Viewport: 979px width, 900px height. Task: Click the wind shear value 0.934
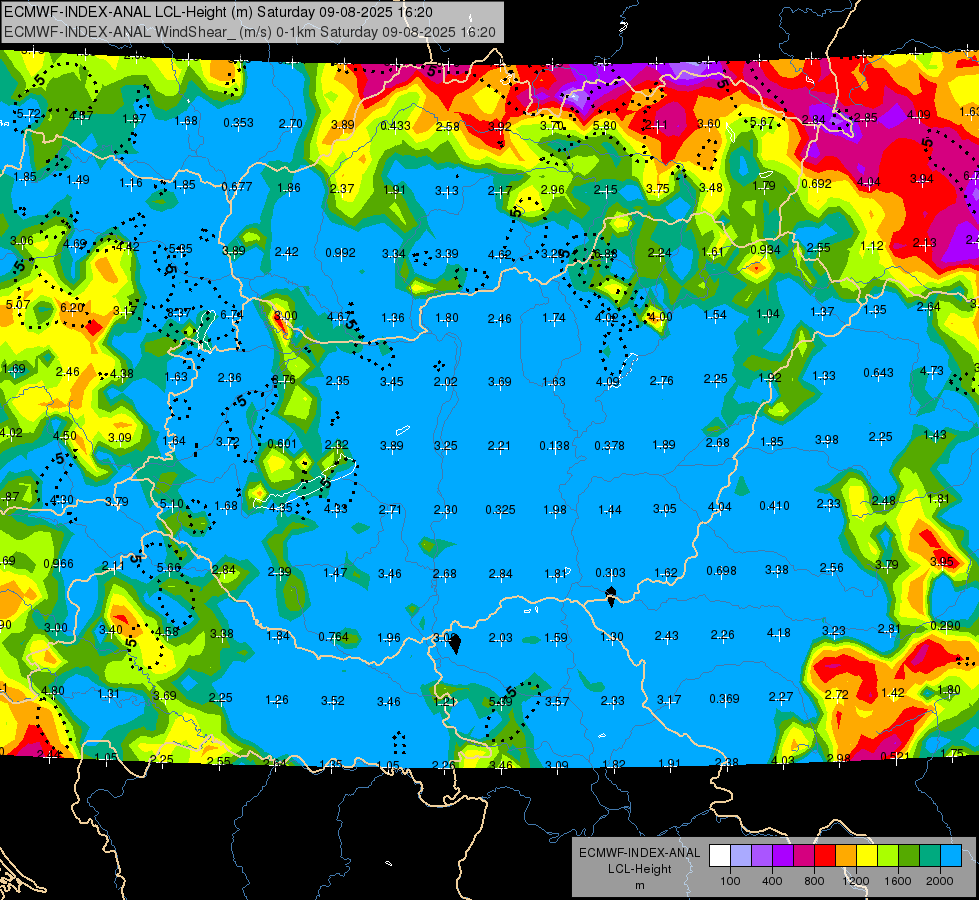765,250
